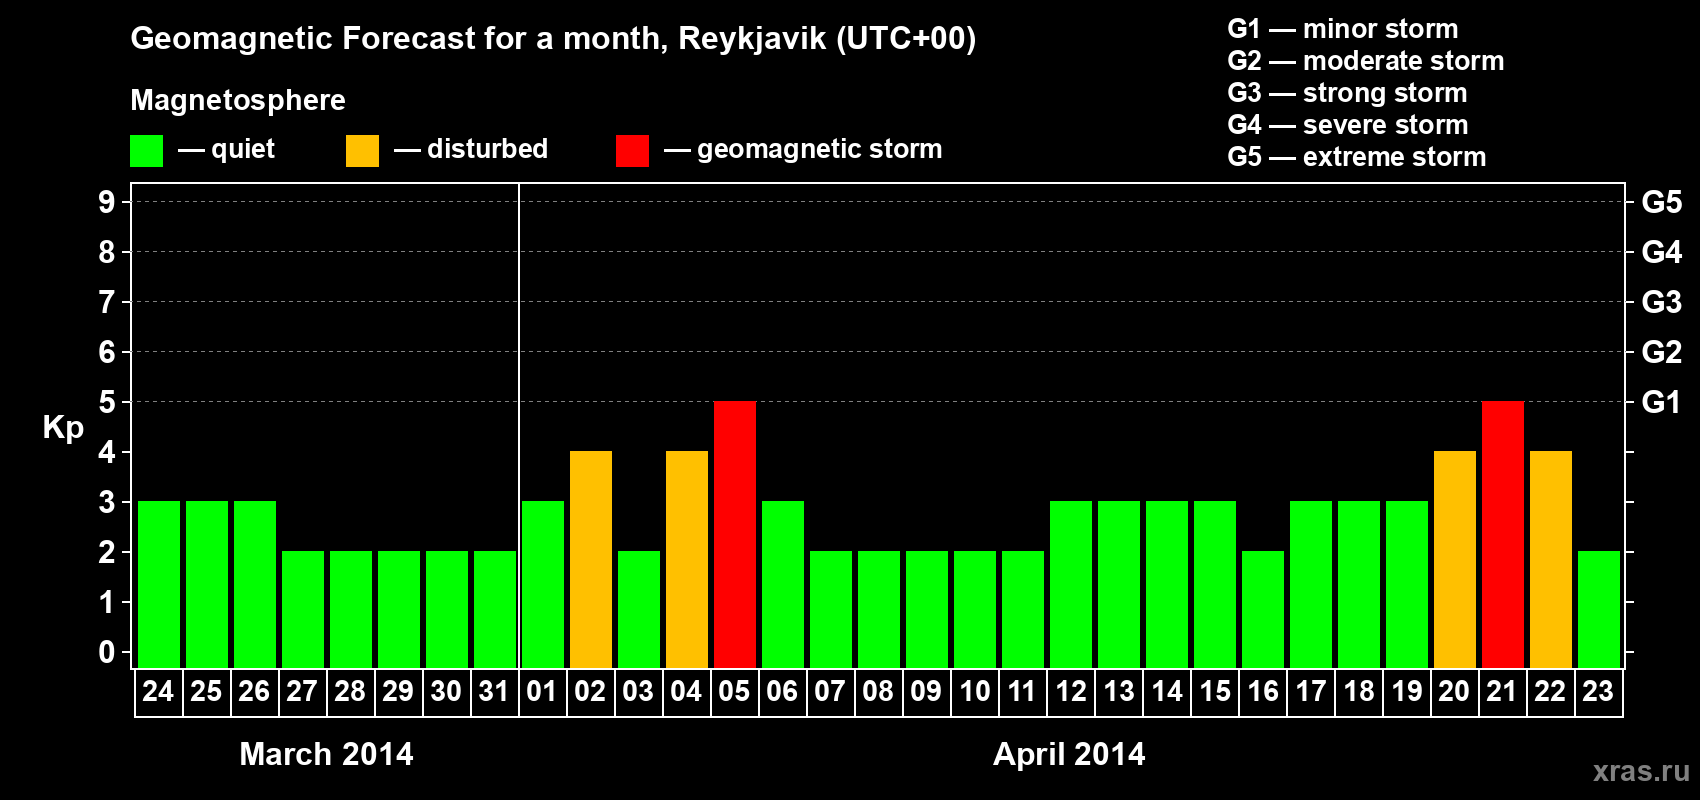The image size is (1700, 800).
Task: Click the Kp value 5 axis label
Action: (107, 402)
